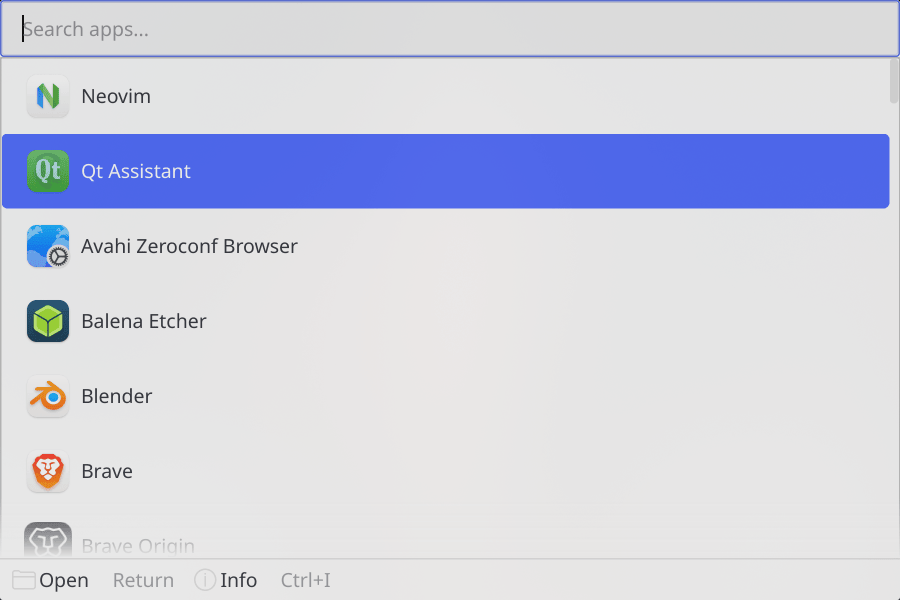Click the Blender logo icon
The height and width of the screenshot is (600, 900).
48,396
